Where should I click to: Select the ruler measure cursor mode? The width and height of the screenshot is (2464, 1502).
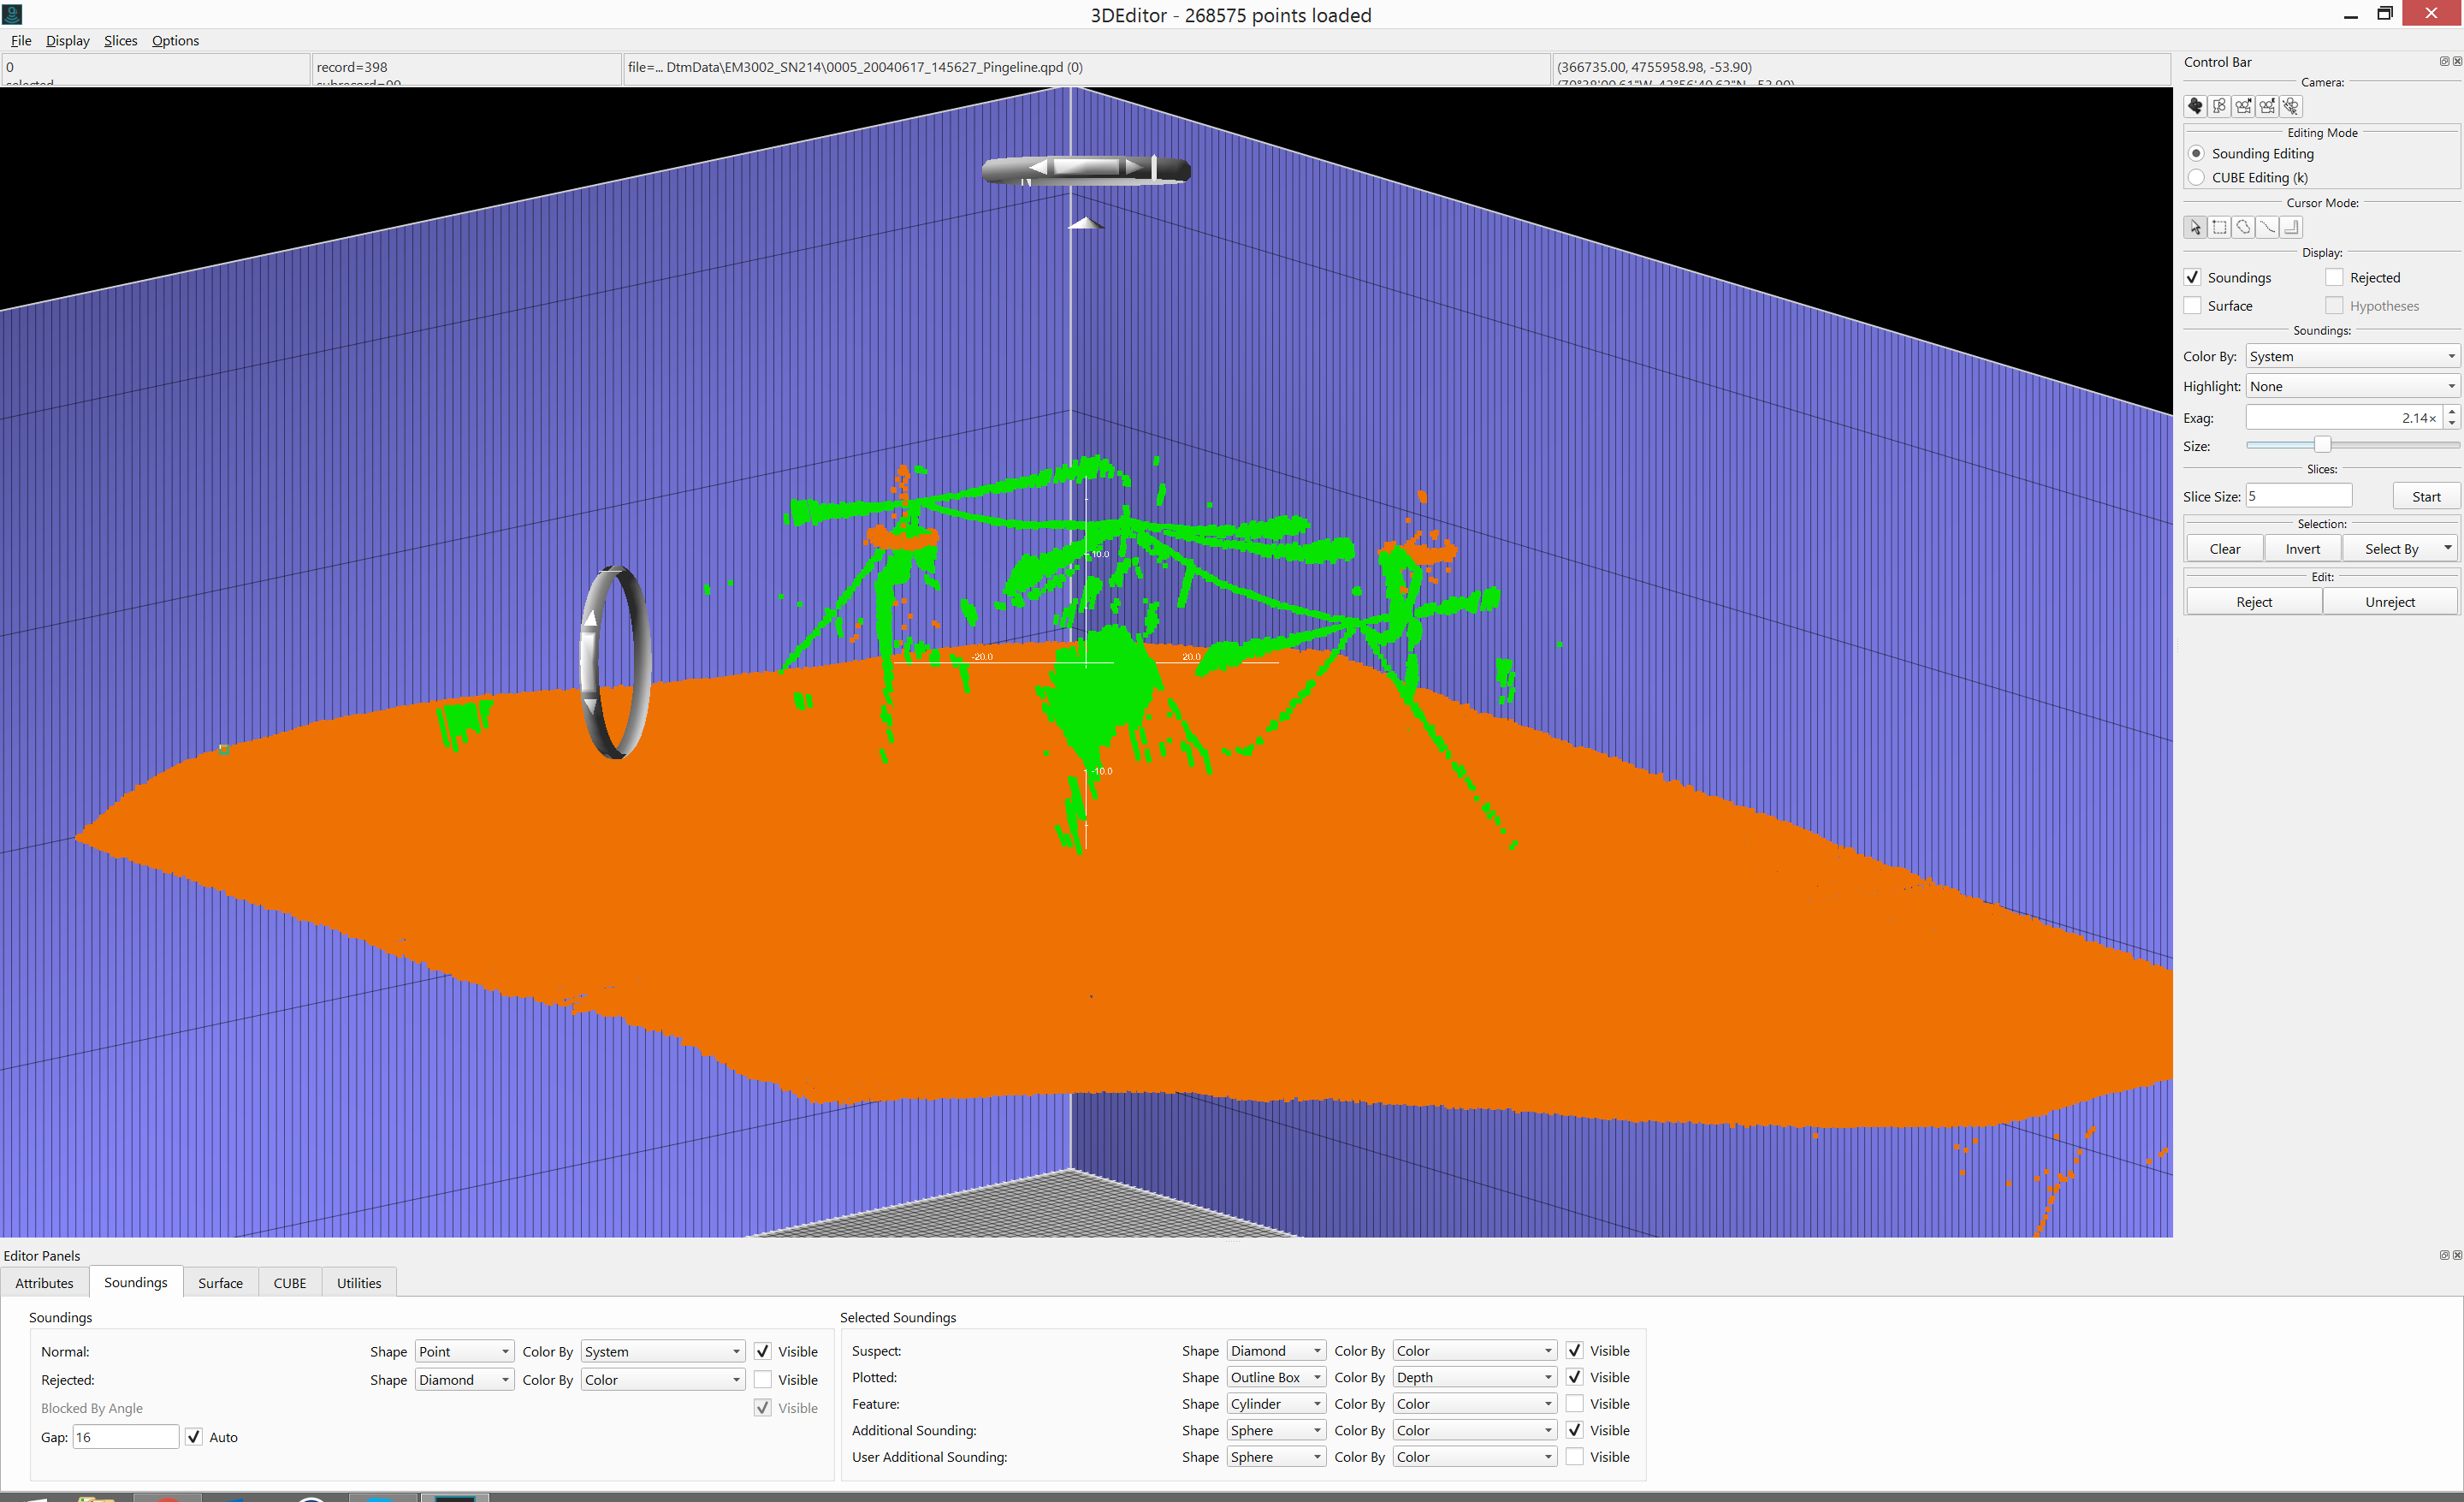coord(2291,228)
